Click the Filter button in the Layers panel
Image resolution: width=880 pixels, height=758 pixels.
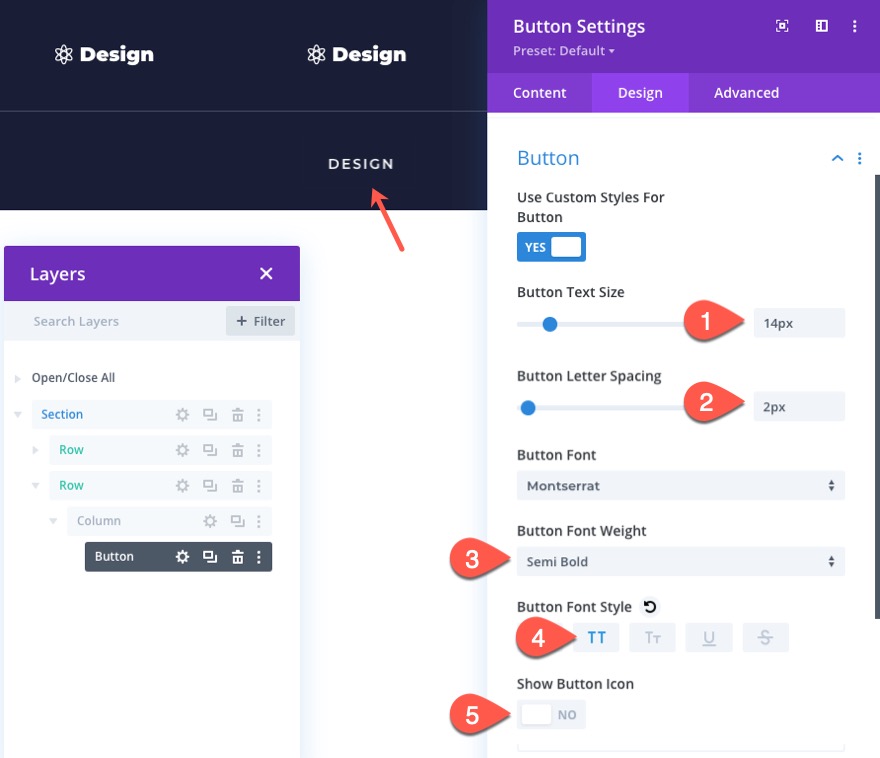pos(260,321)
